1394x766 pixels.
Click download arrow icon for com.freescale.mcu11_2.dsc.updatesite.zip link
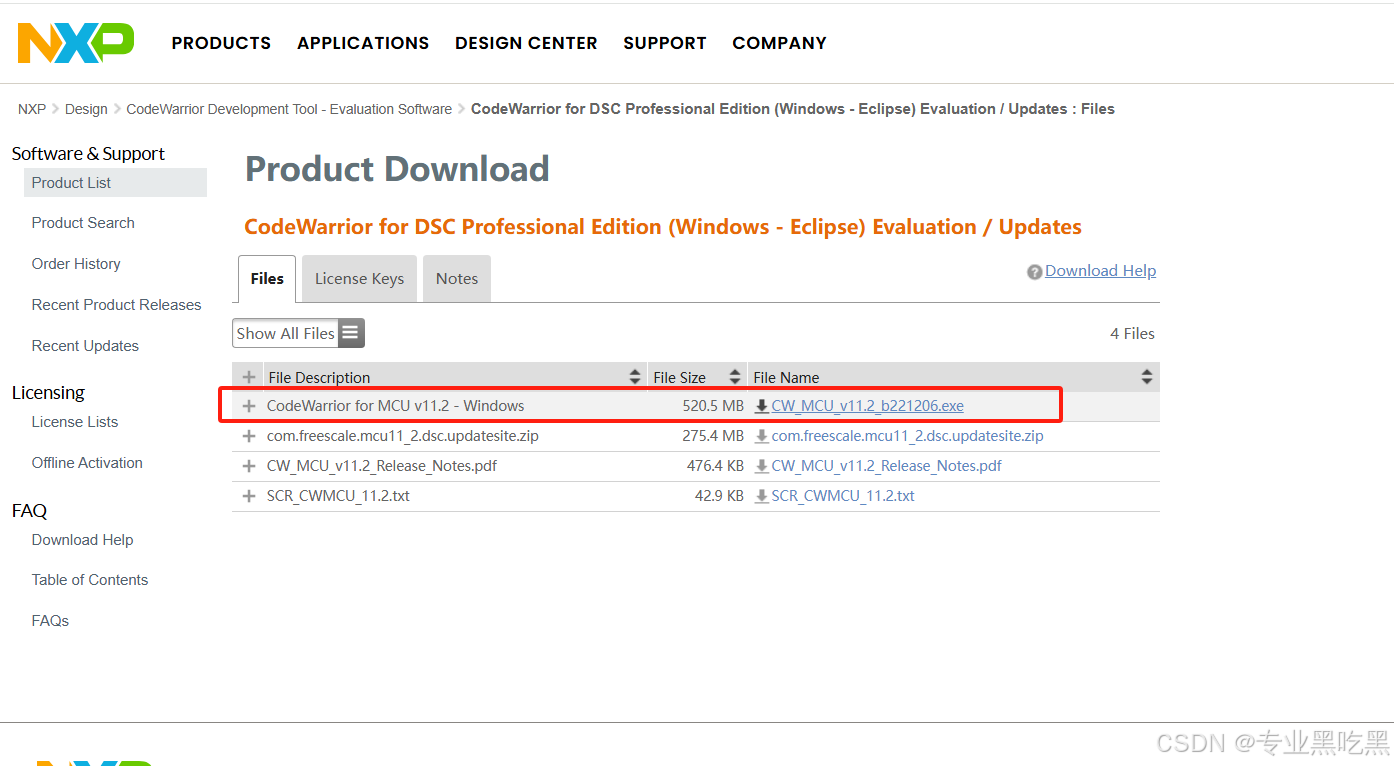tap(762, 436)
